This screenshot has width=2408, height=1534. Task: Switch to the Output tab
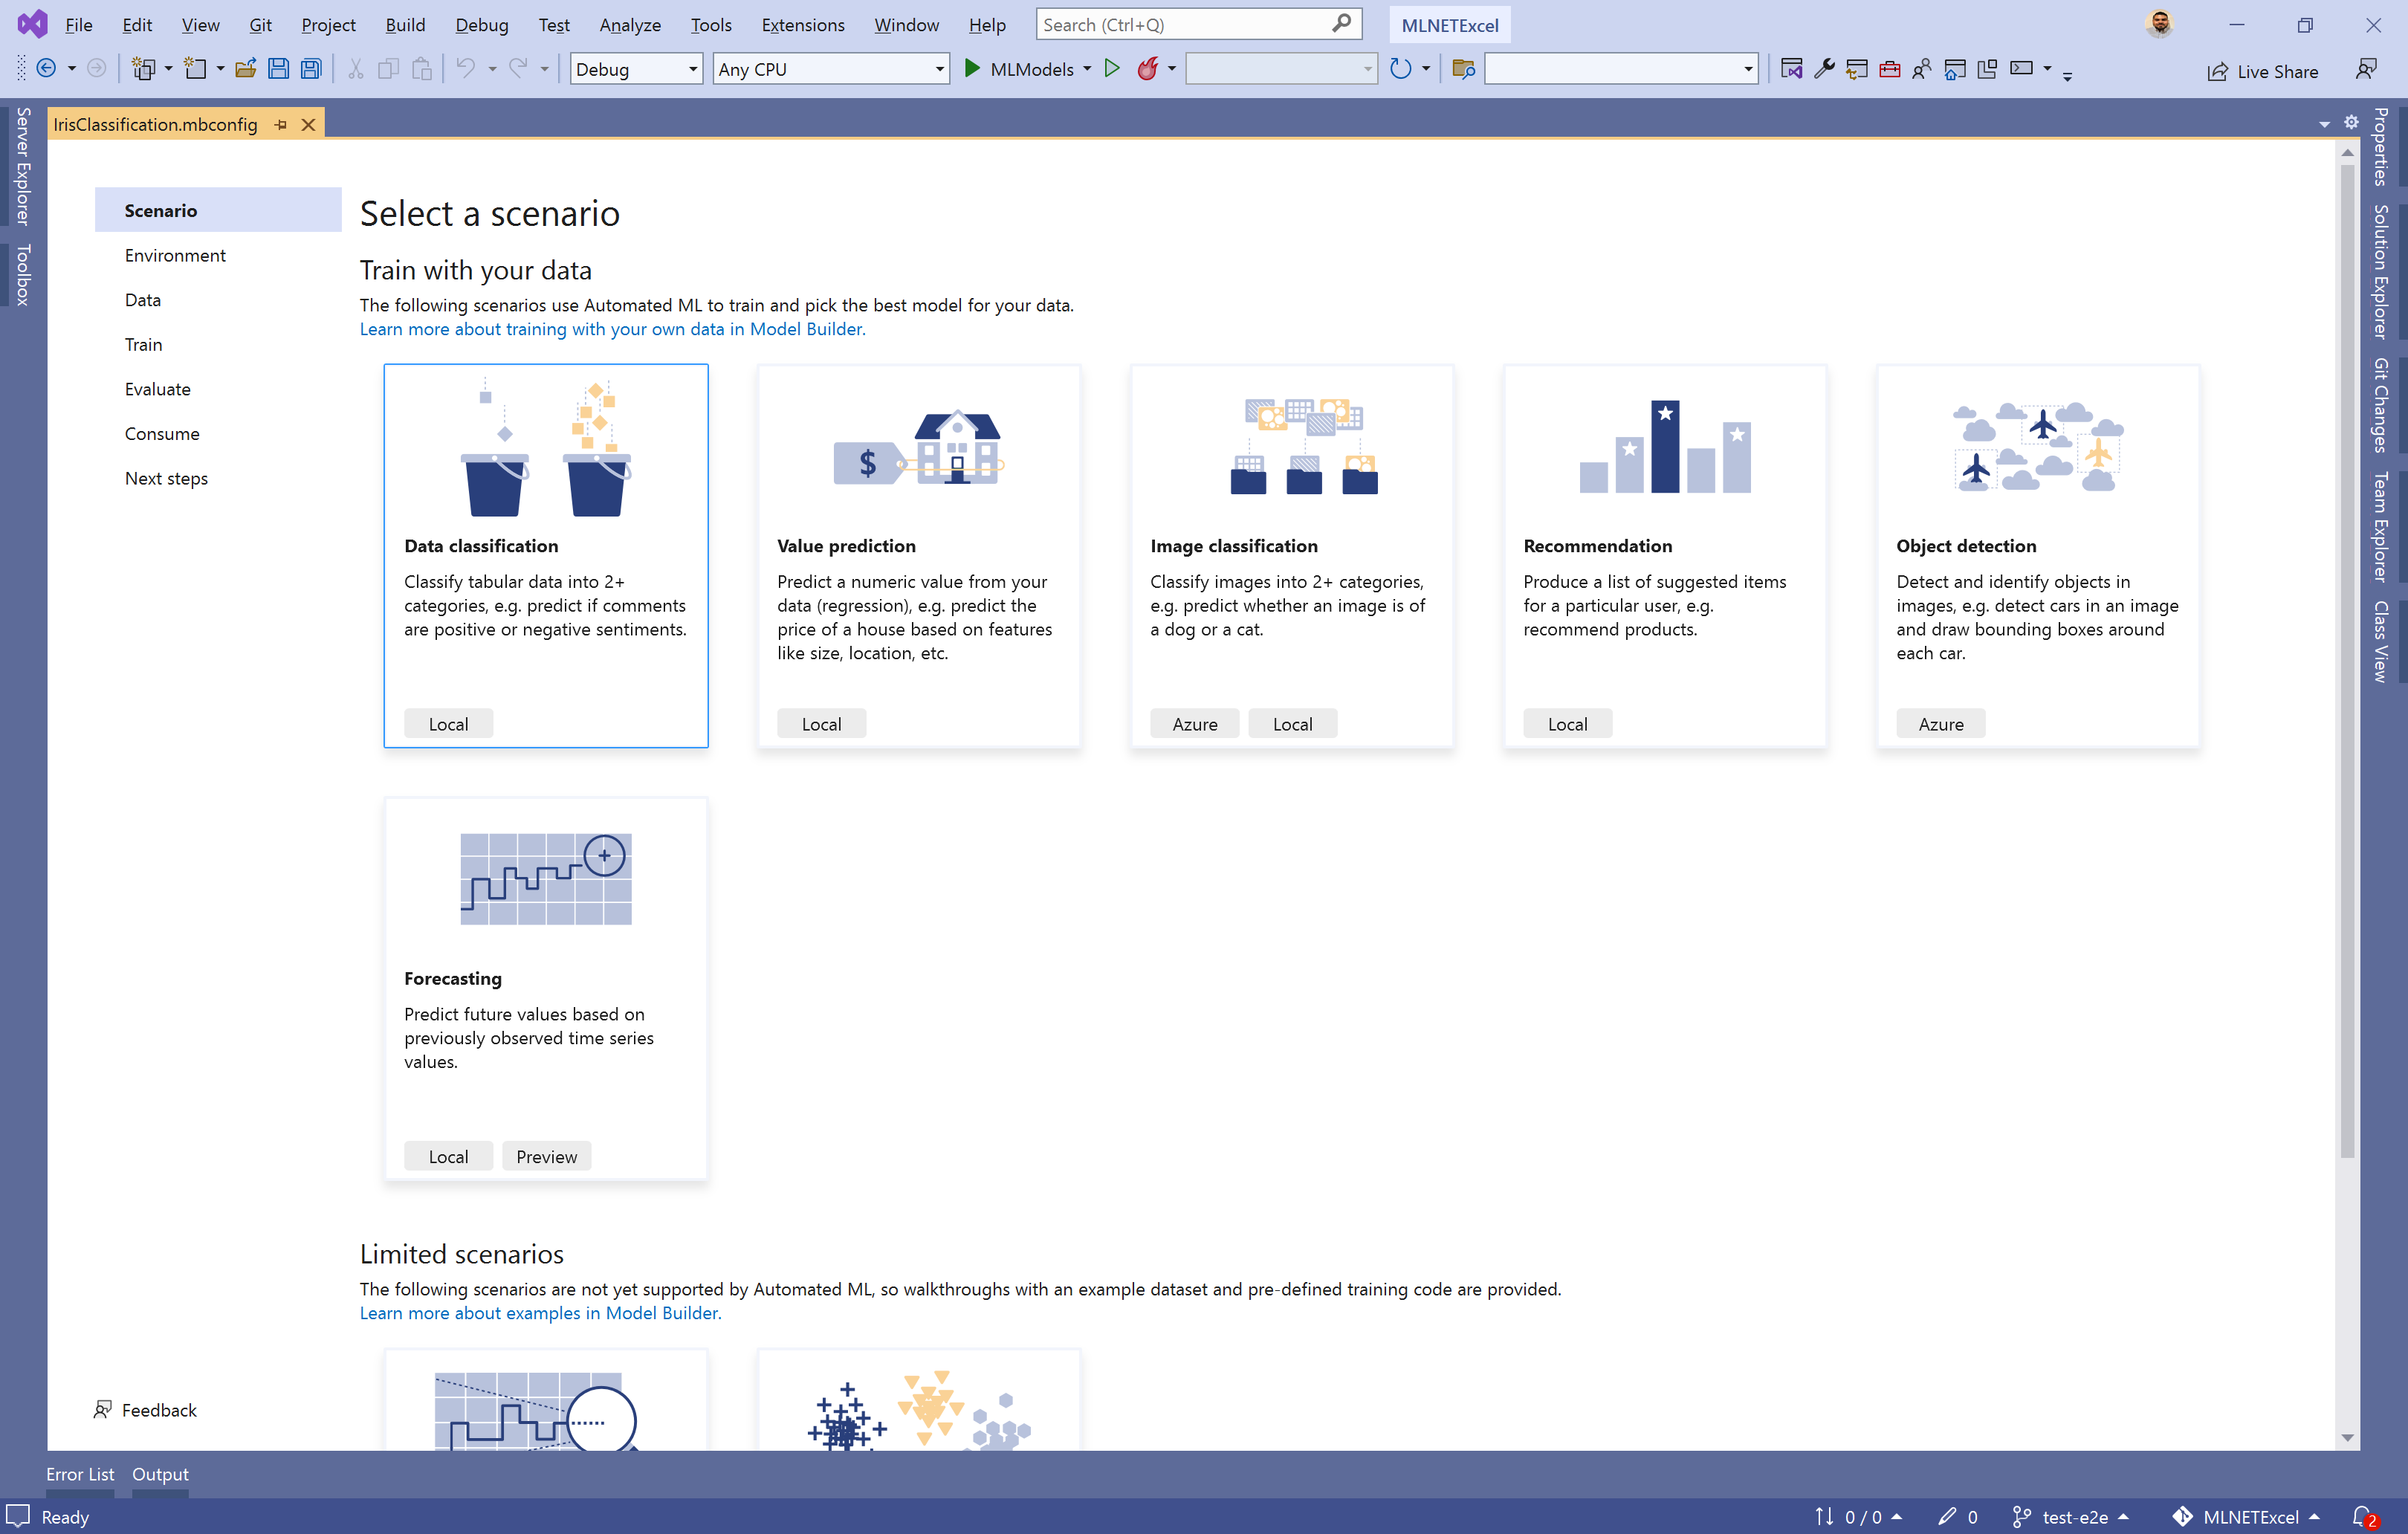[x=160, y=1473]
